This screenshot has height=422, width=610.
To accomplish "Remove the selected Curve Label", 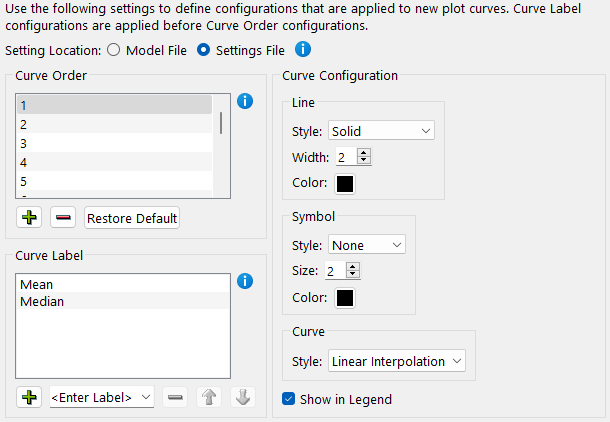I will [175, 397].
